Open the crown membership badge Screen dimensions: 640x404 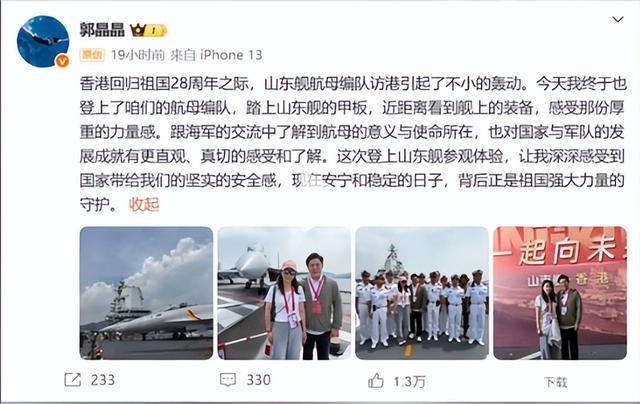click(x=148, y=30)
